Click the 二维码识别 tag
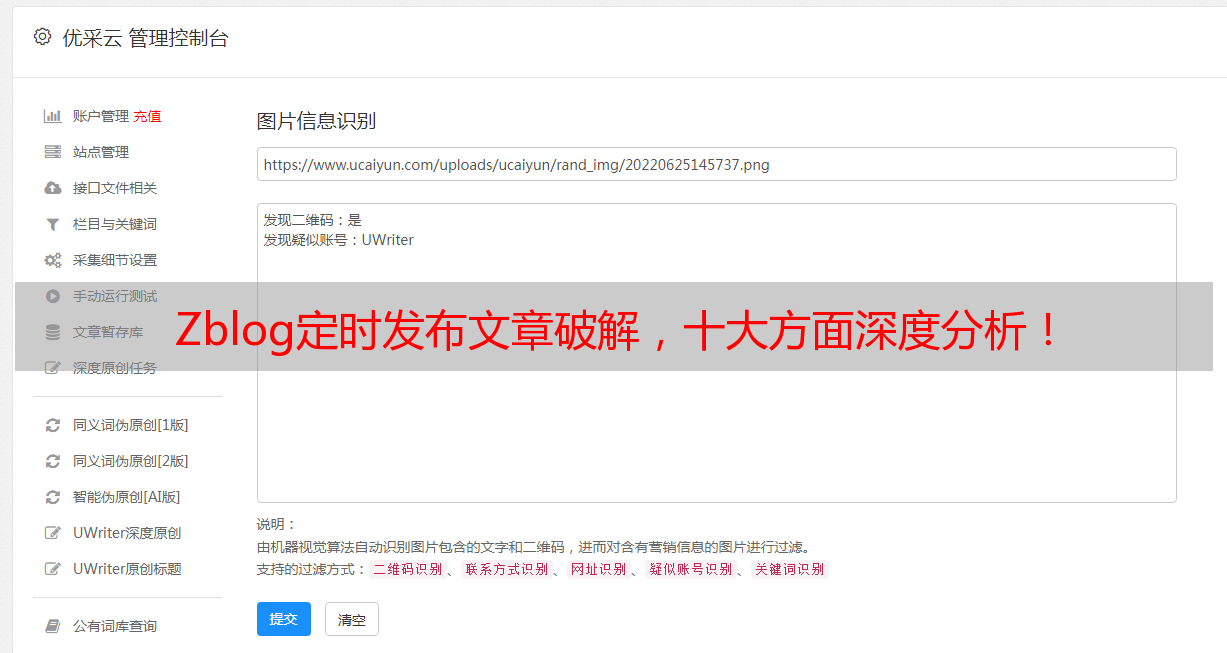 pos(407,569)
